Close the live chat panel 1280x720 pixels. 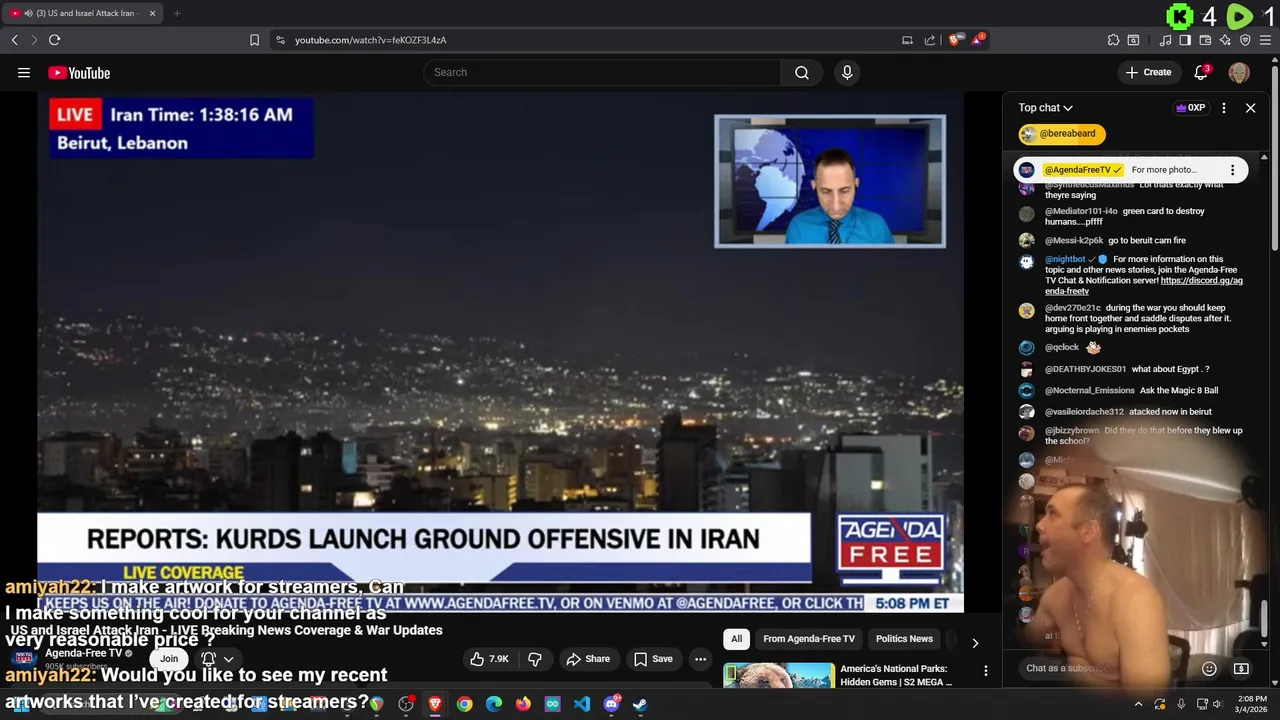(x=1250, y=108)
